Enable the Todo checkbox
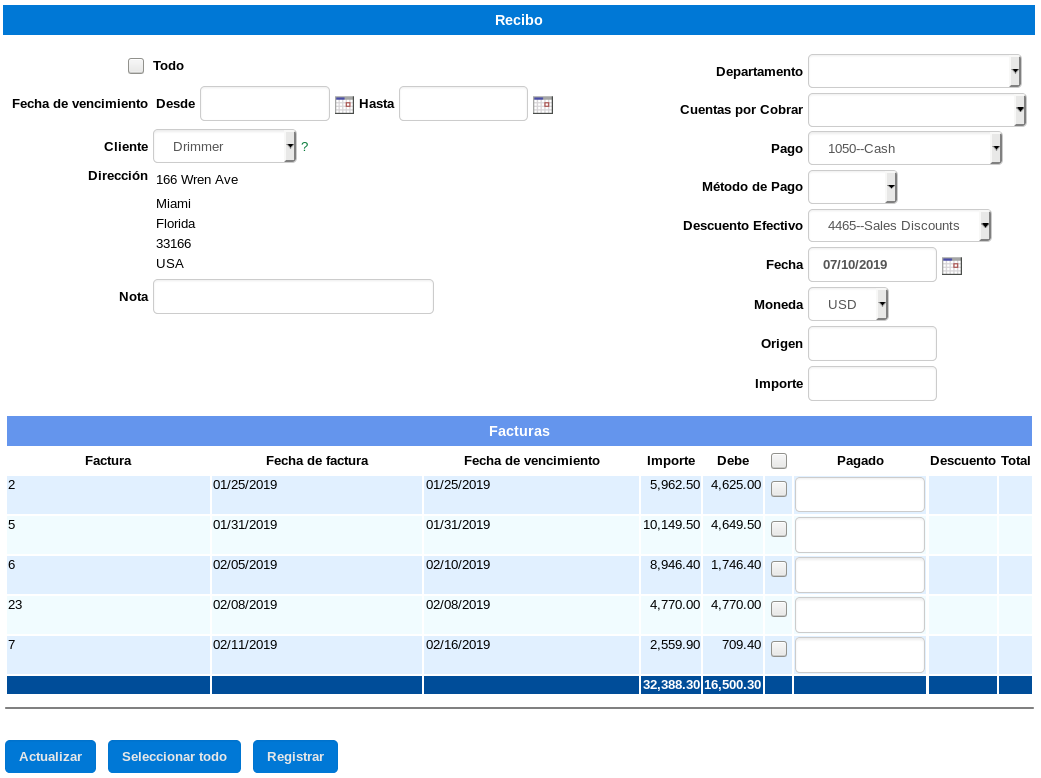The width and height of the screenshot is (1041, 778). [x=136, y=66]
